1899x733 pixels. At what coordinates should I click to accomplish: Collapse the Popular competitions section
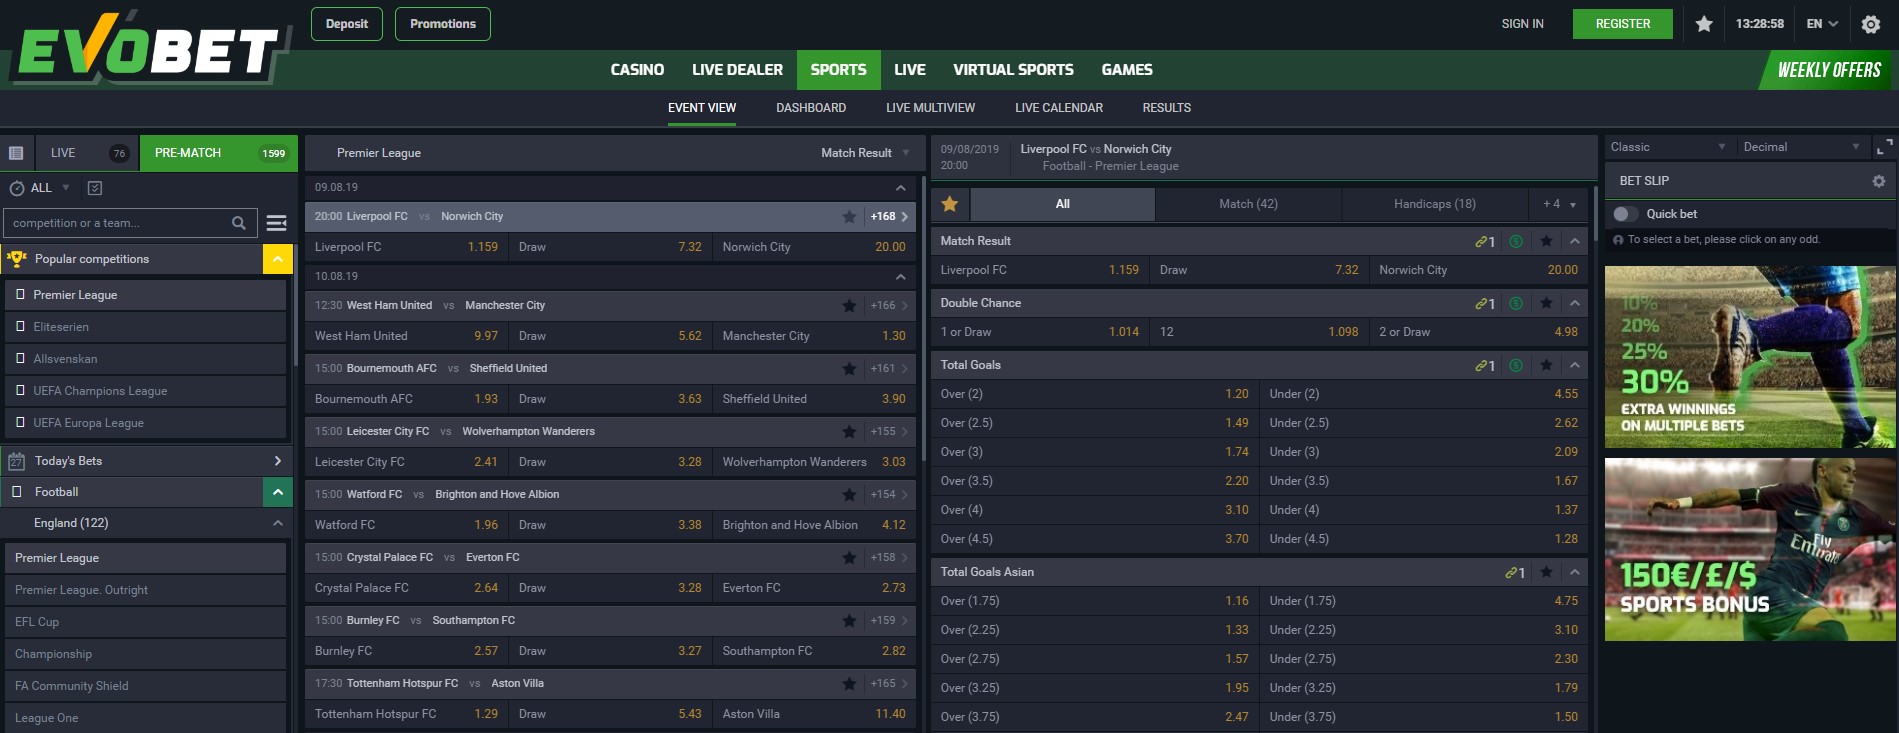[x=277, y=259]
